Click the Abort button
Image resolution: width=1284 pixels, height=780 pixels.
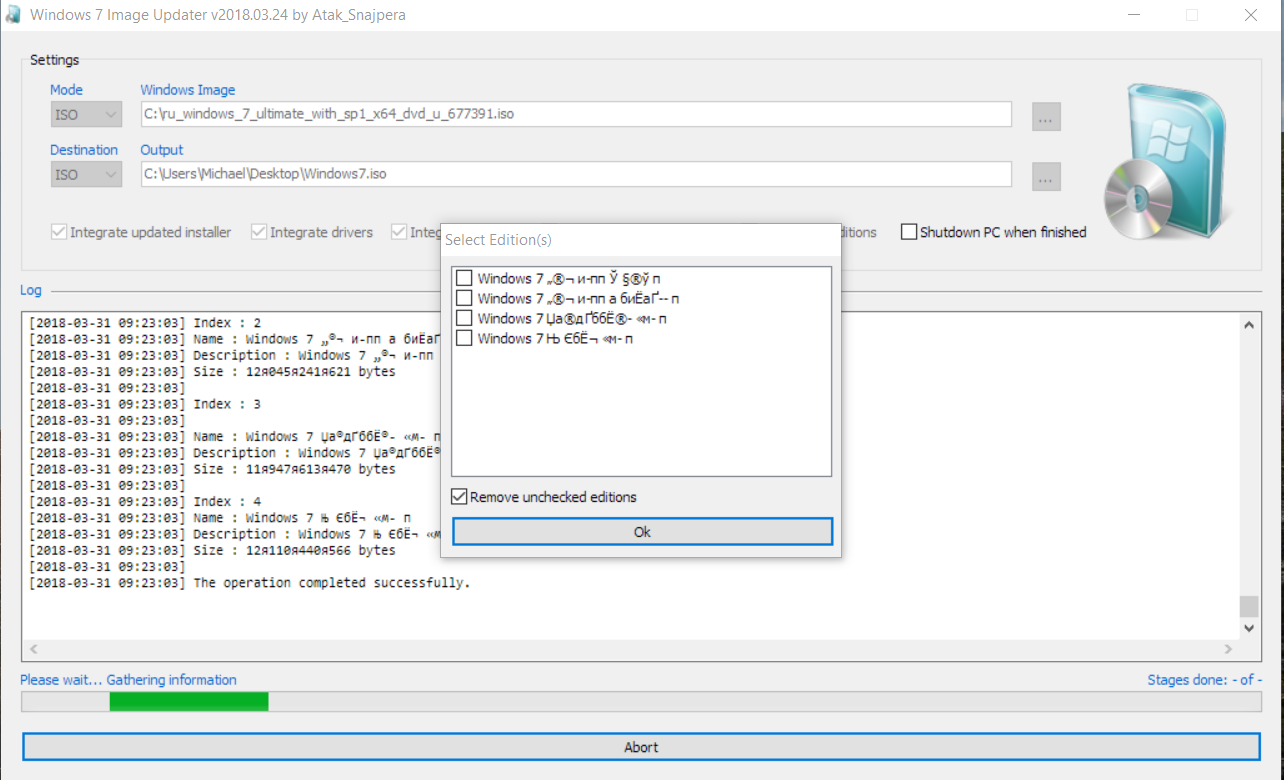point(641,747)
